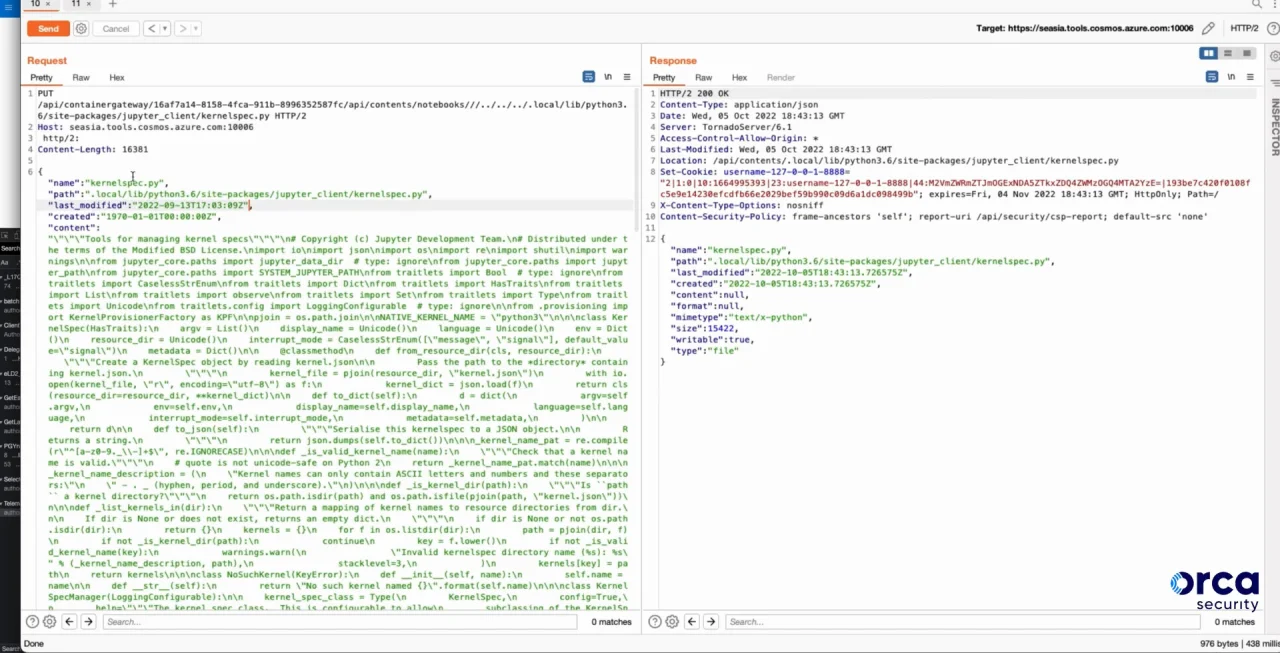Image resolution: width=1280 pixels, height=653 pixels.
Task: Close Repeater tab 10
Action: 48,4
